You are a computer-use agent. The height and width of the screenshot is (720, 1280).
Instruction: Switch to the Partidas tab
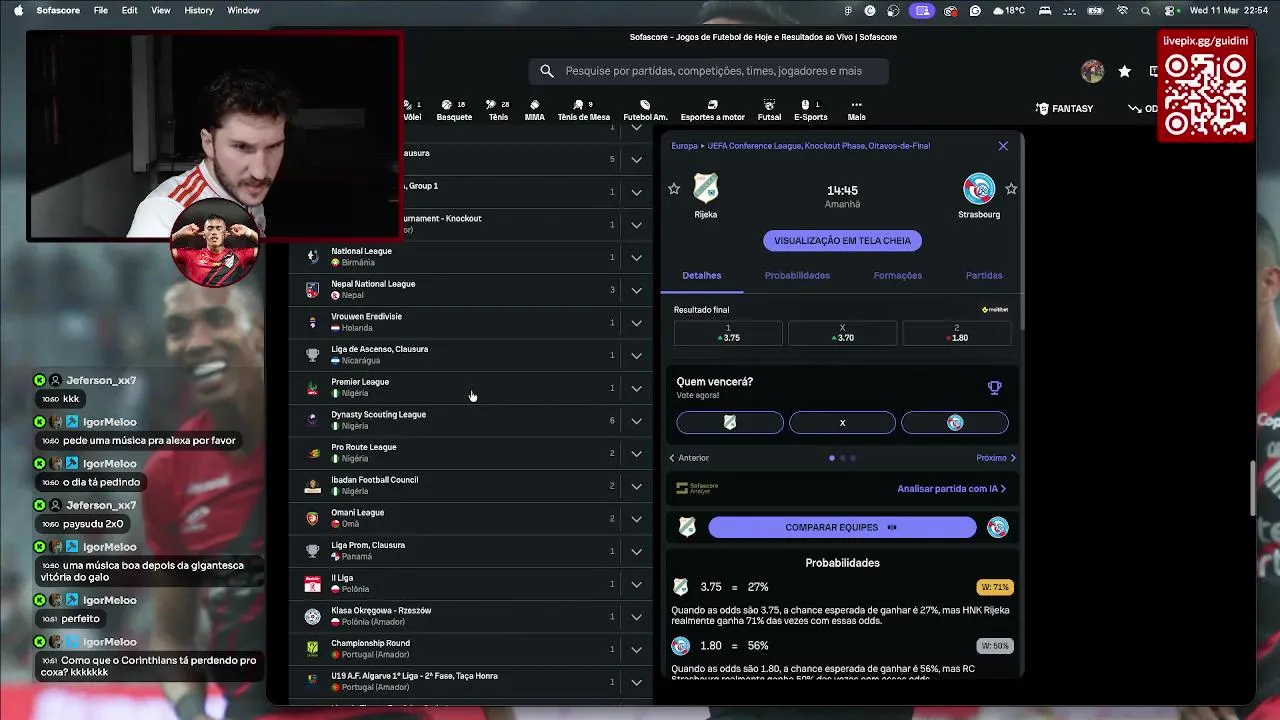(x=984, y=275)
